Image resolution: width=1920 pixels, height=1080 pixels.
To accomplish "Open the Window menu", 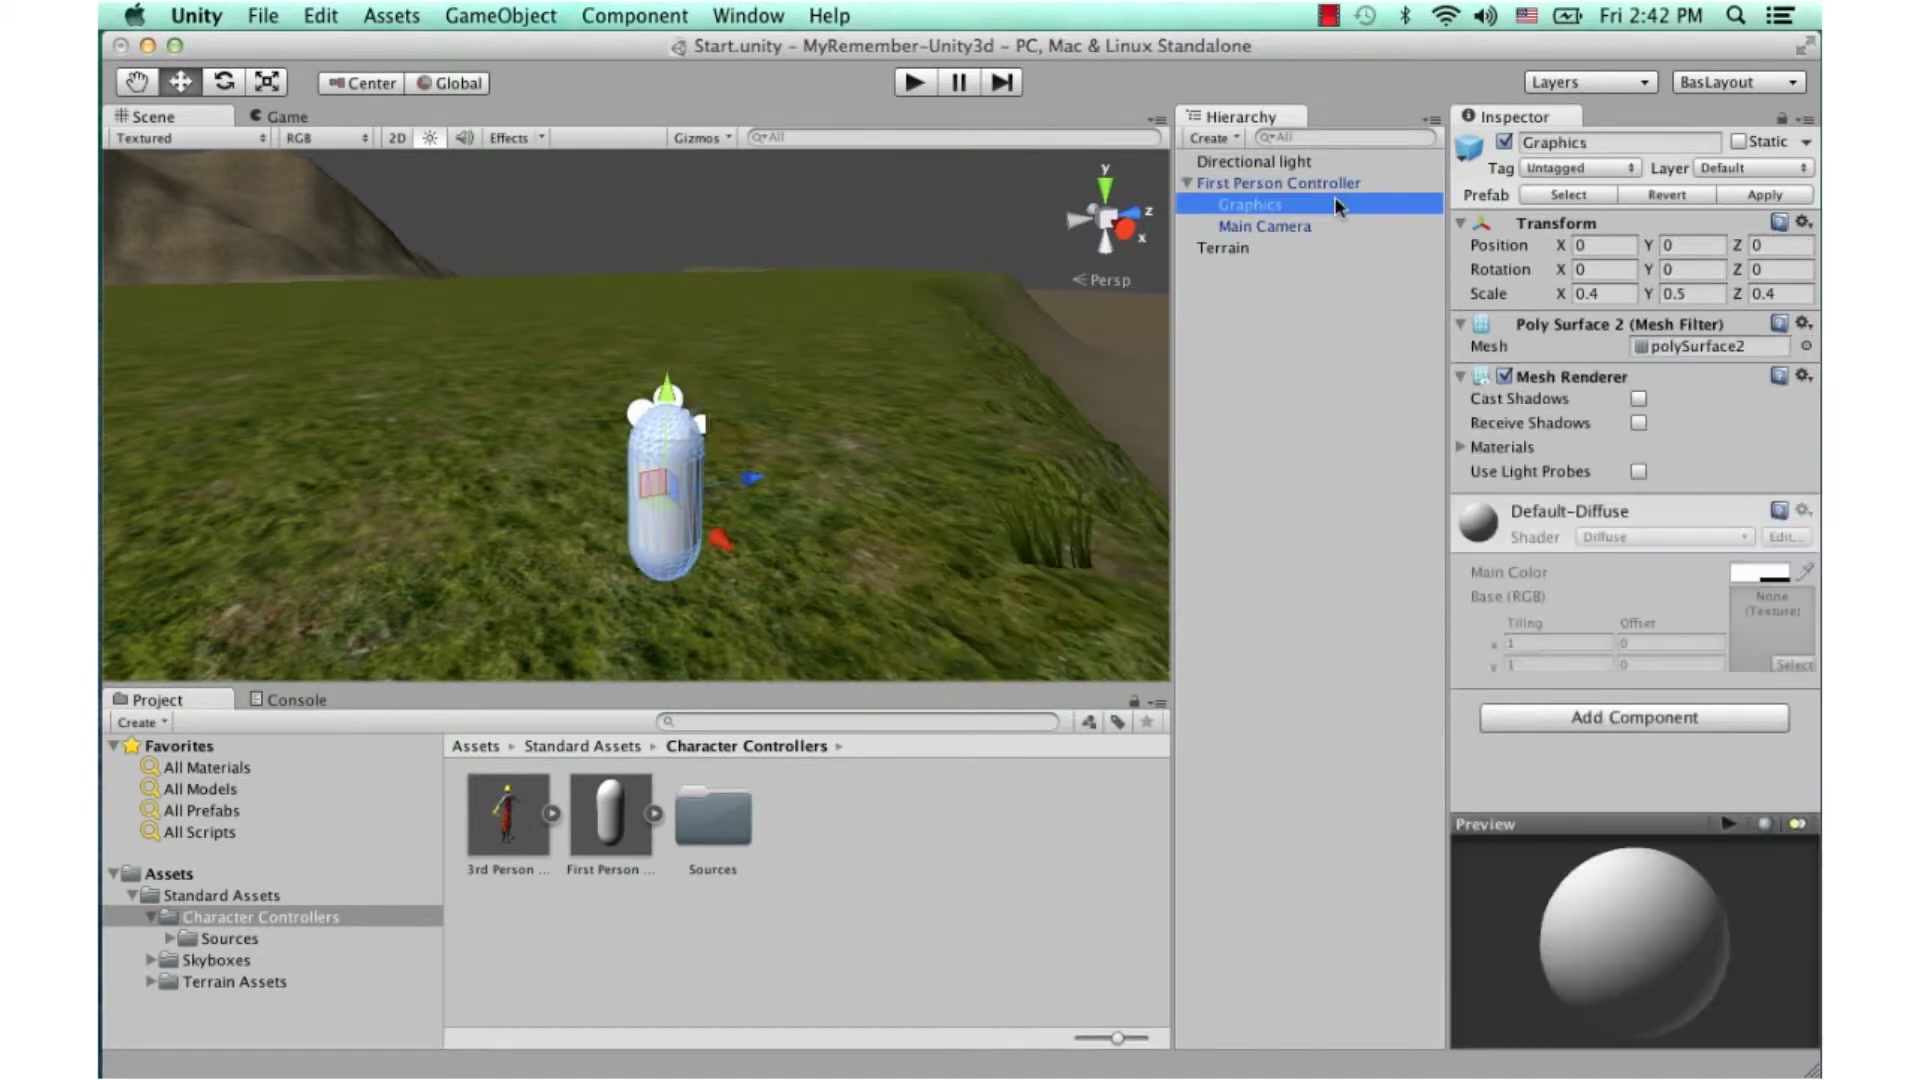I will pyautogui.click(x=748, y=15).
